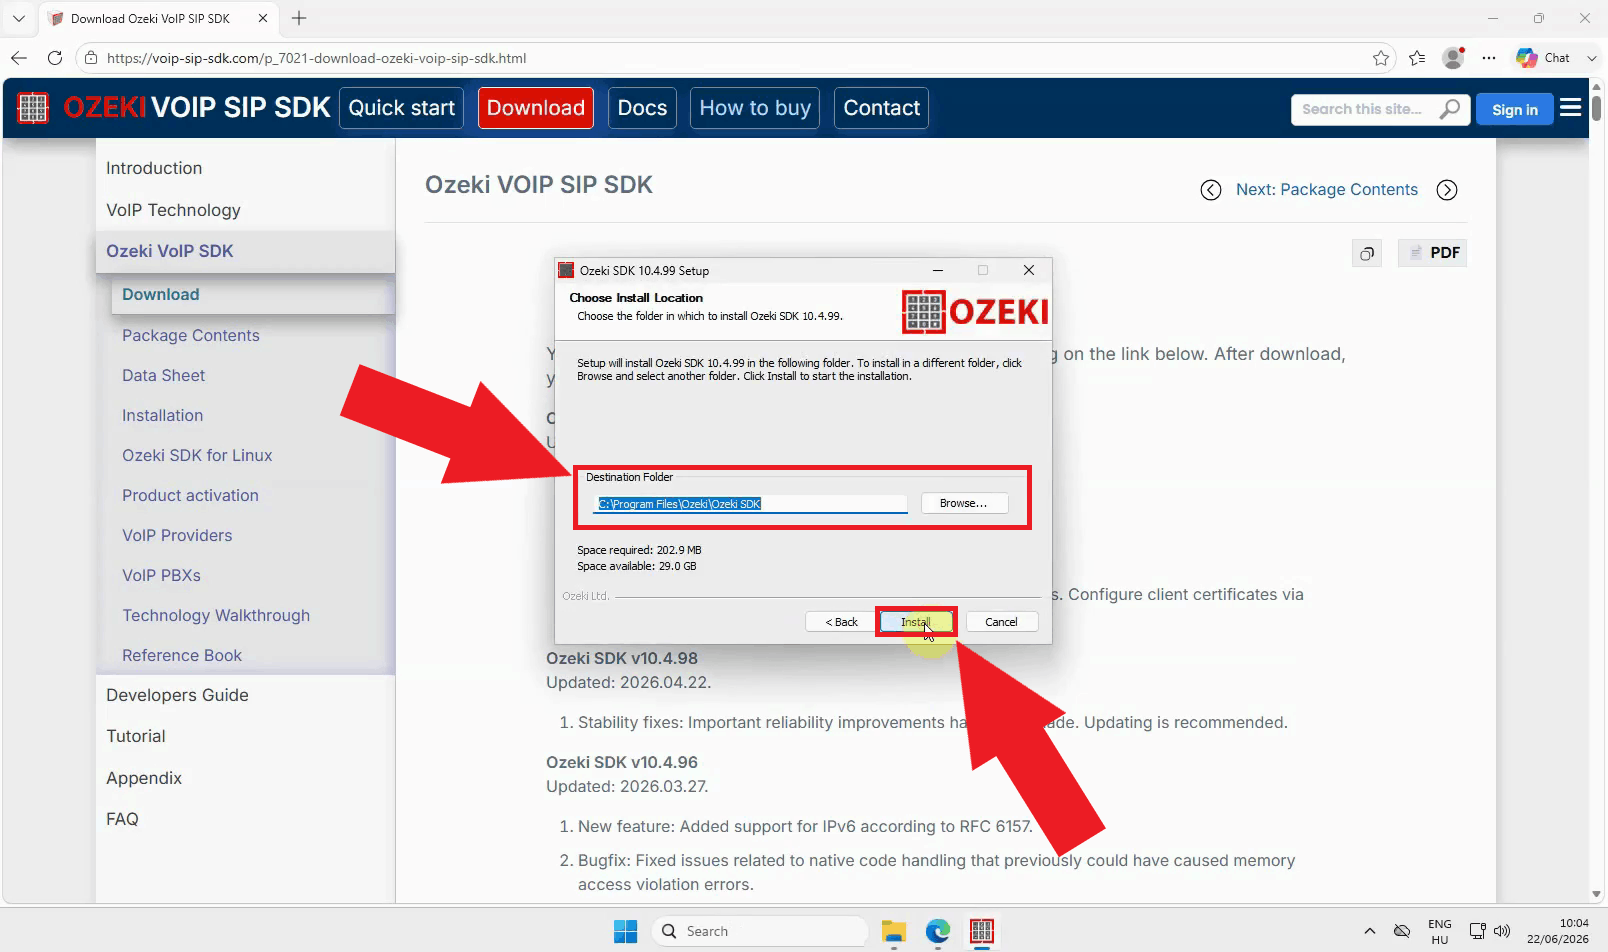Viewport: 1608px width, 952px height.
Task: Select Developers Guide in sidebar
Action: click(x=177, y=695)
